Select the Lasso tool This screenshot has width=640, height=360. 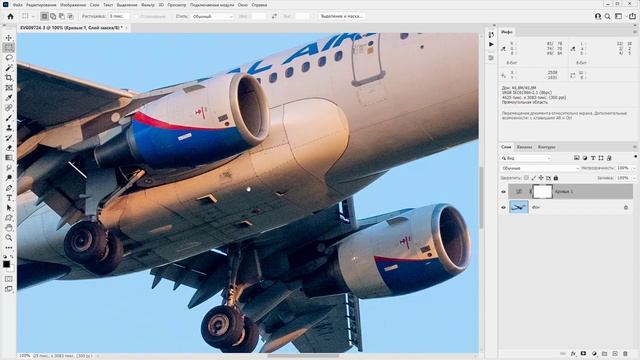(x=9, y=58)
